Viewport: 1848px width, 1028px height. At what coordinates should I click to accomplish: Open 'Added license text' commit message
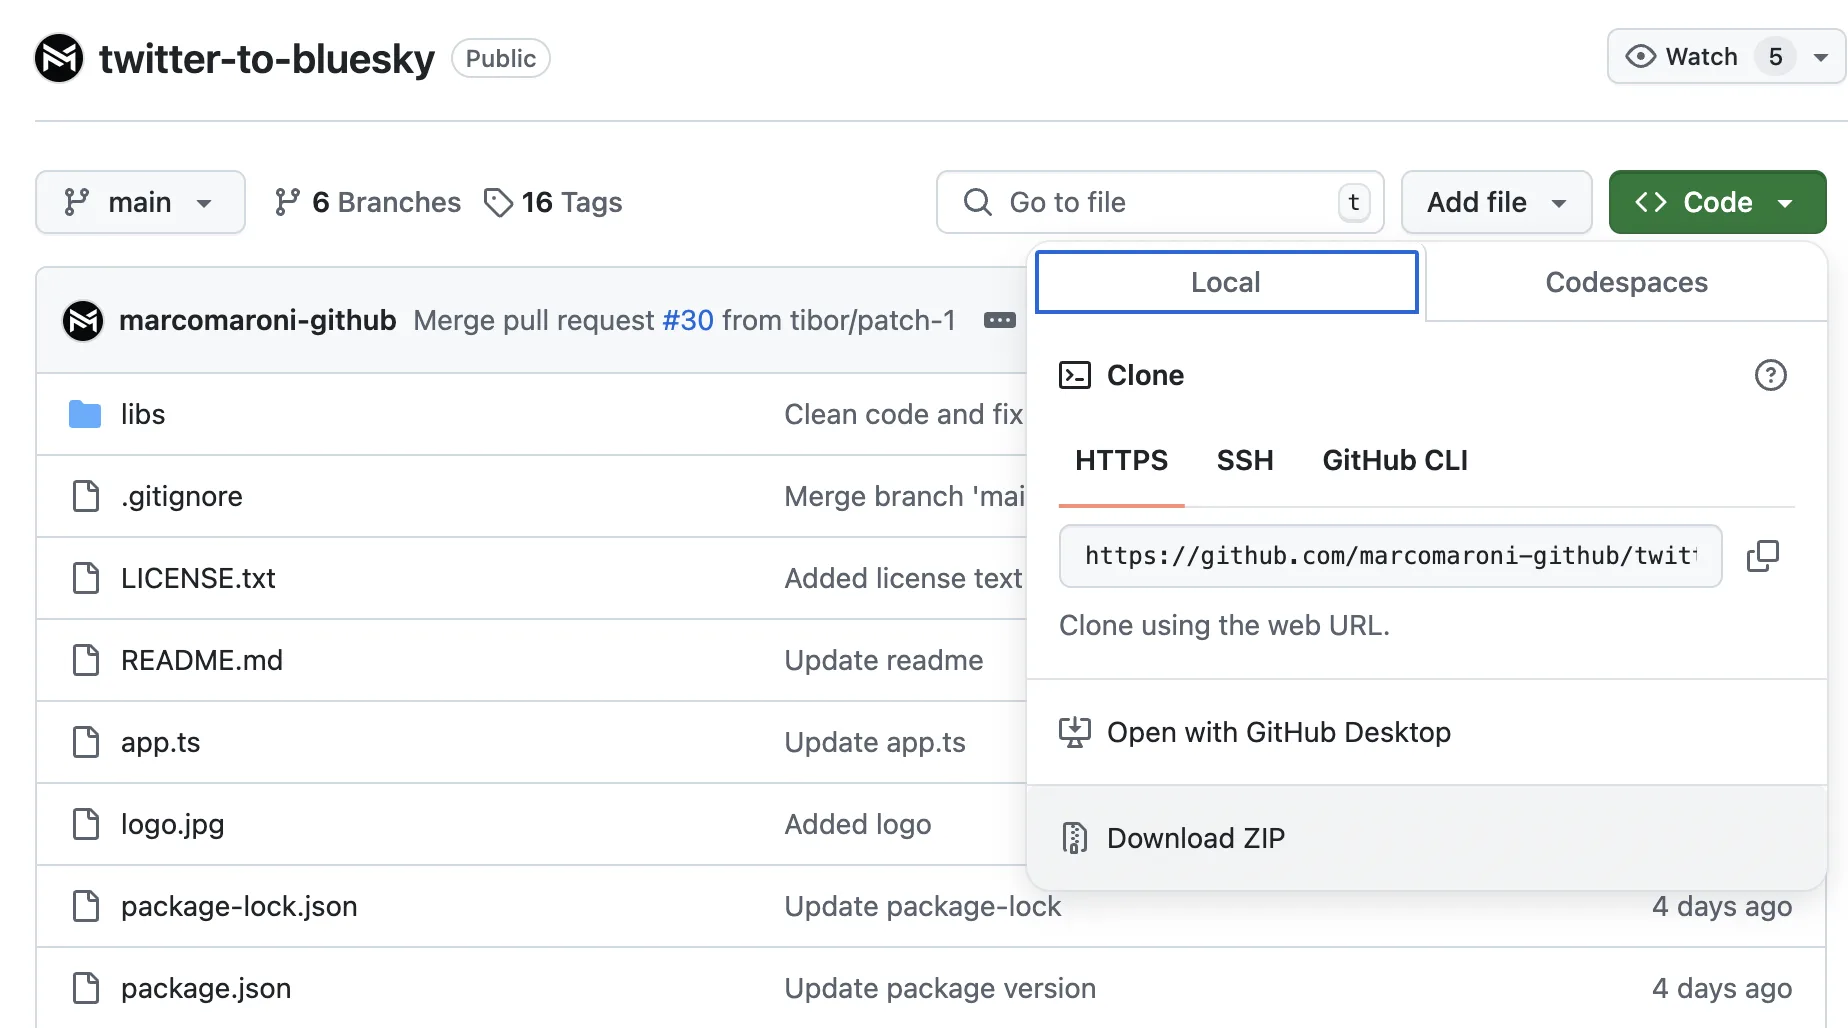coord(904,578)
